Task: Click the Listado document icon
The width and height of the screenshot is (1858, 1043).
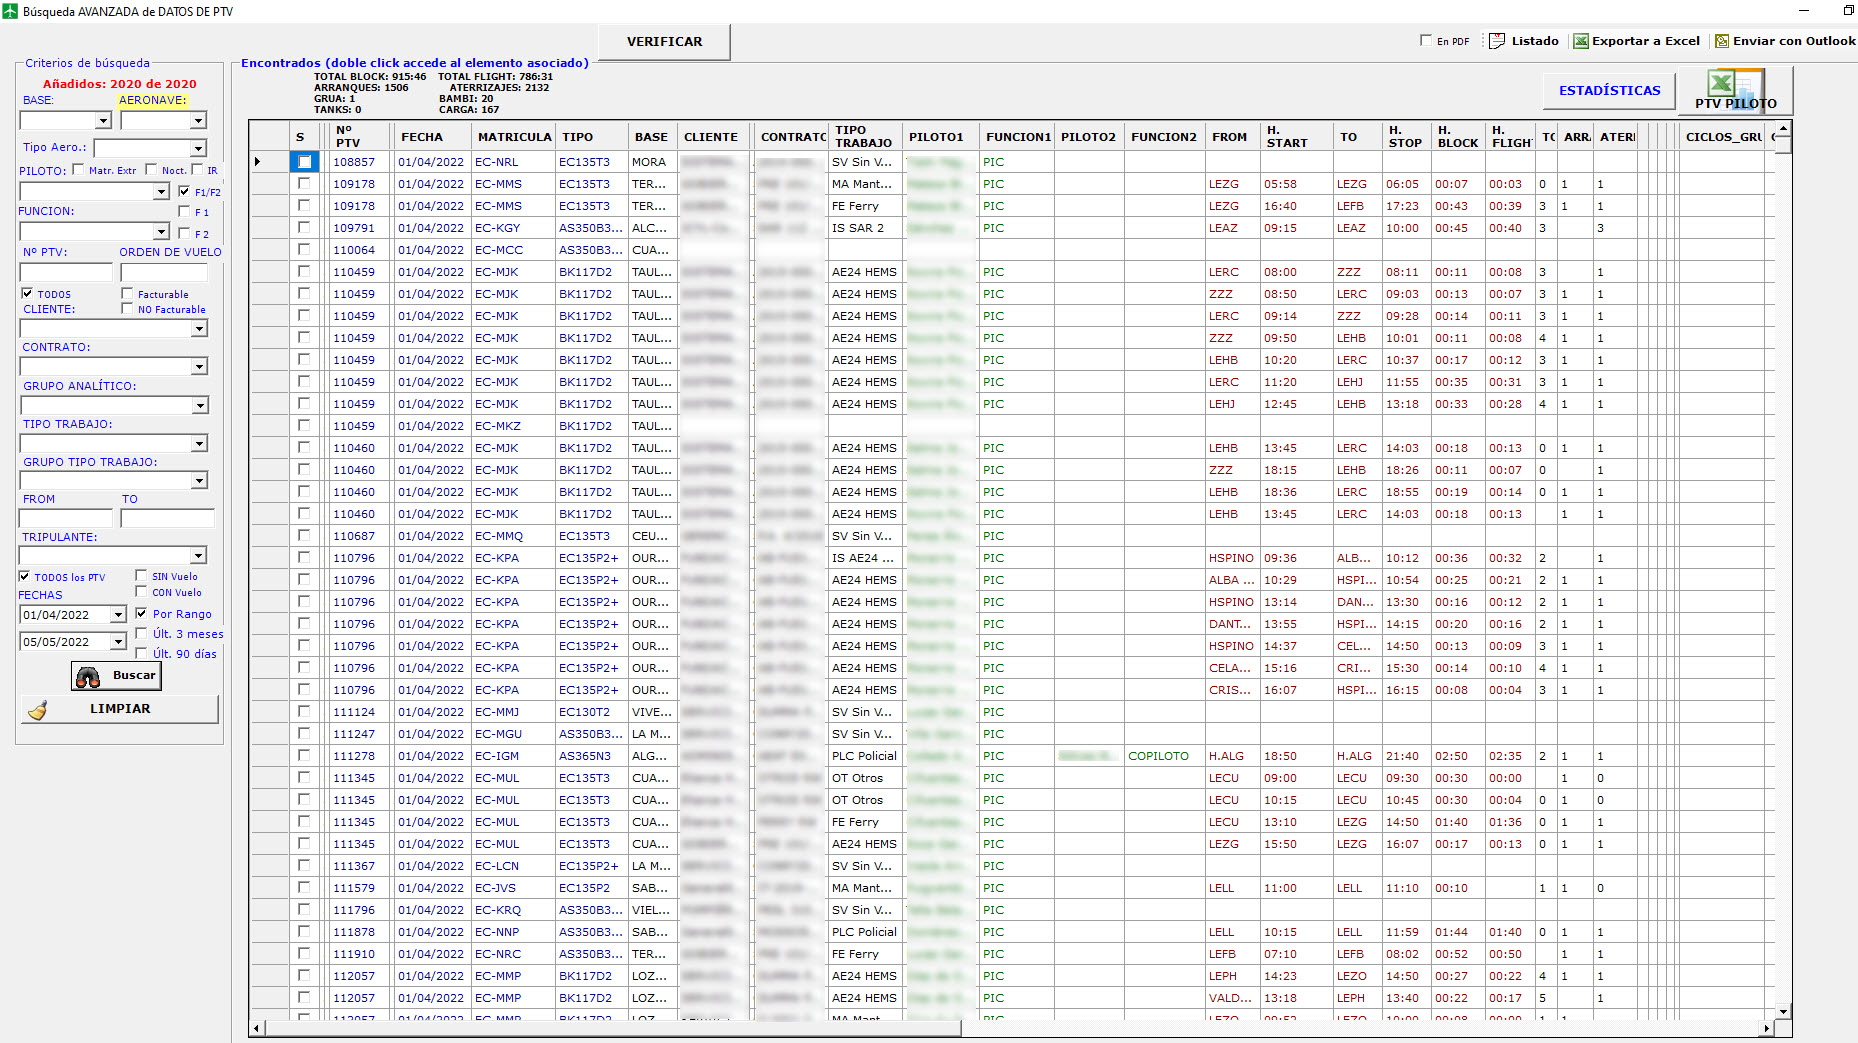Action: point(1497,41)
